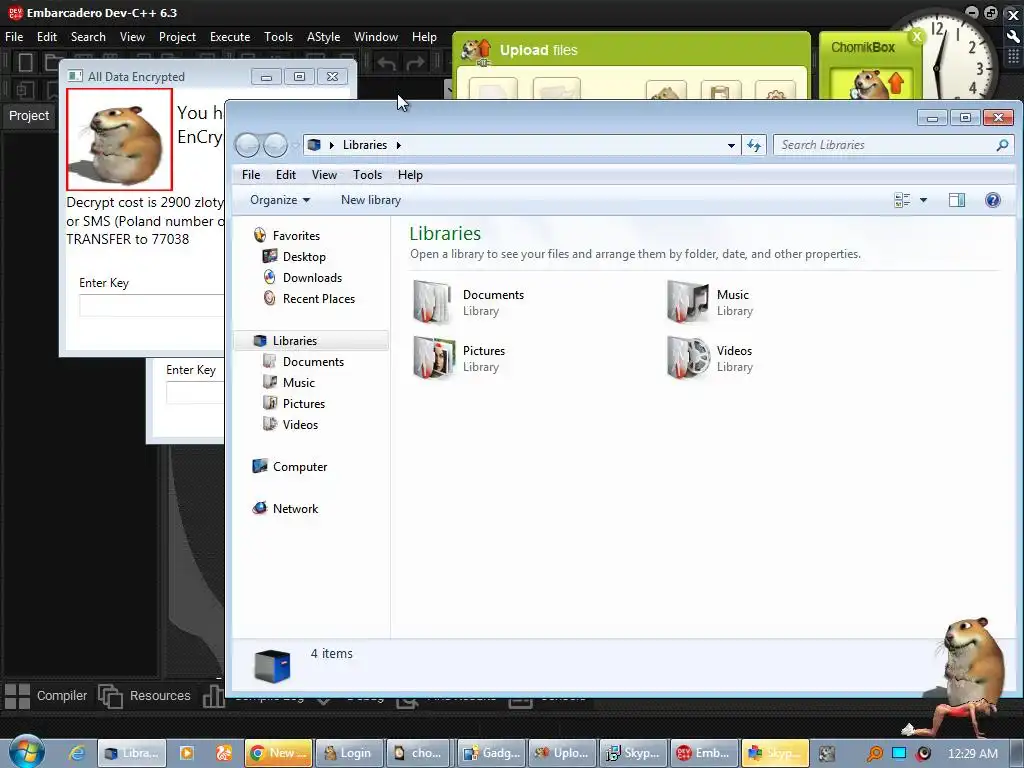Select Favorites in navigation pane
The height and width of the screenshot is (768, 1024).
(x=296, y=236)
